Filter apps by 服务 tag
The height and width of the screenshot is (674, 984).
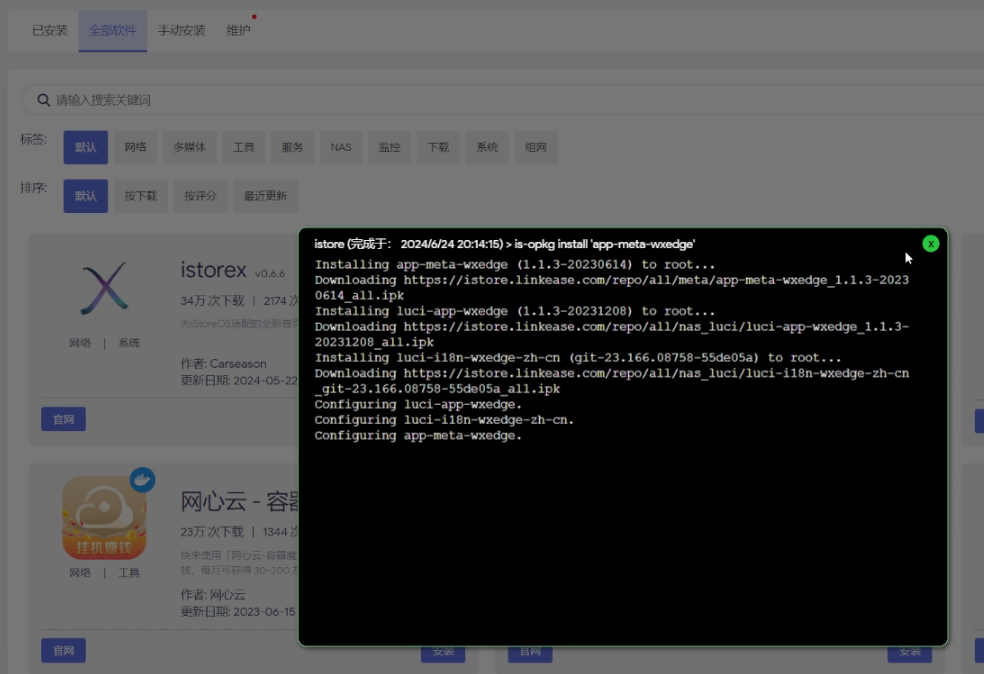(292, 147)
